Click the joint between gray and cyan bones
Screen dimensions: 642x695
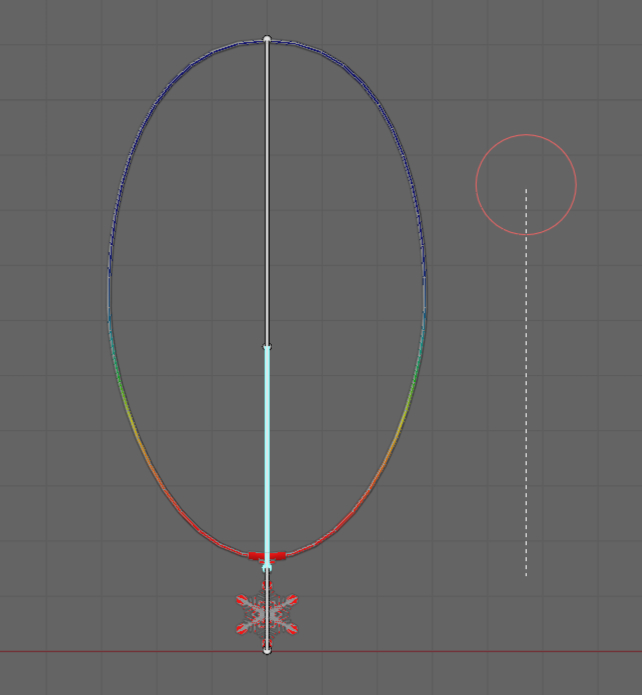[267, 347]
